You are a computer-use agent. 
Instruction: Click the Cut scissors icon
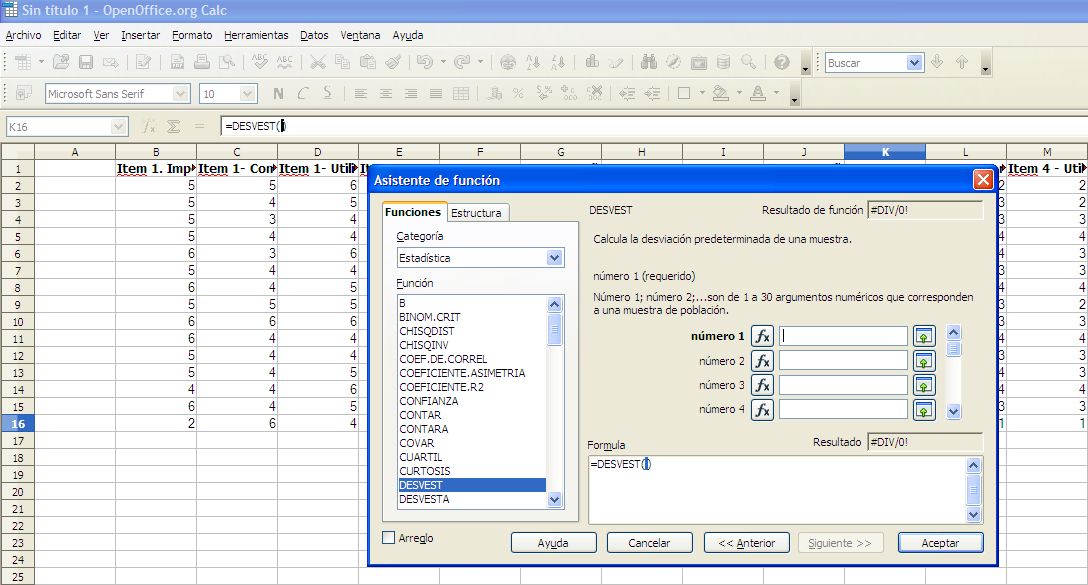pyautogui.click(x=318, y=62)
